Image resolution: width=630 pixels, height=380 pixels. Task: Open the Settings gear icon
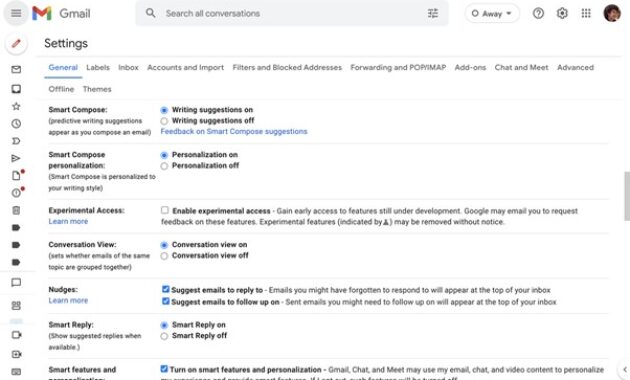coord(562,13)
